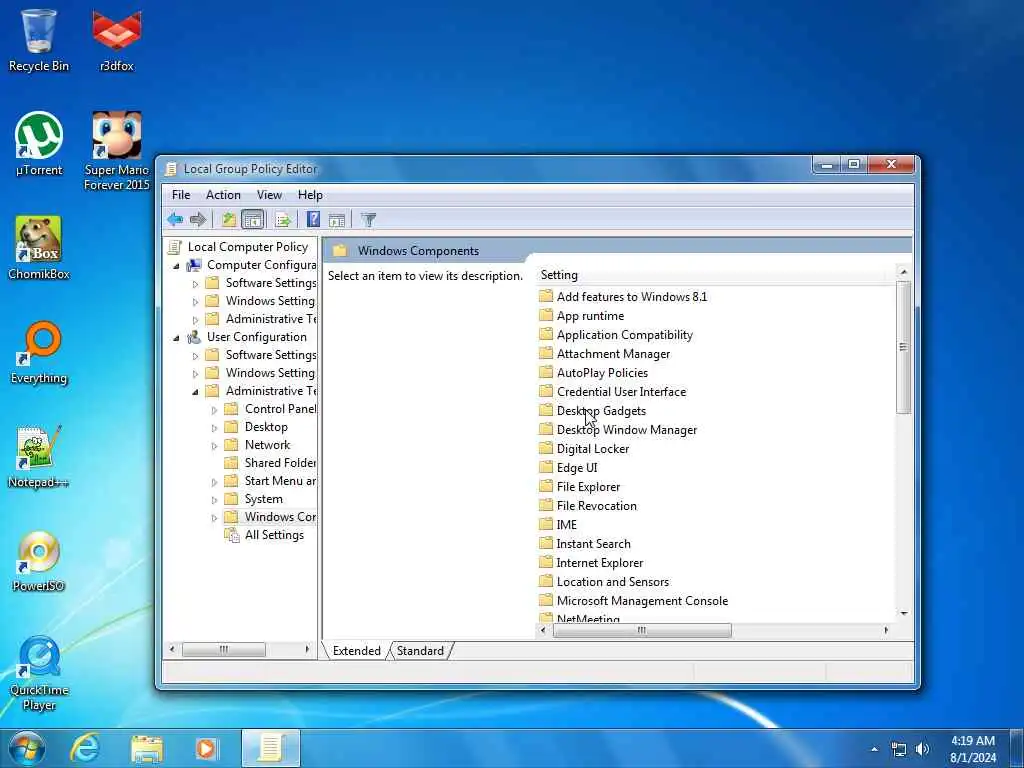Viewport: 1024px width, 768px height.
Task: Open the View menu
Action: tap(269, 195)
